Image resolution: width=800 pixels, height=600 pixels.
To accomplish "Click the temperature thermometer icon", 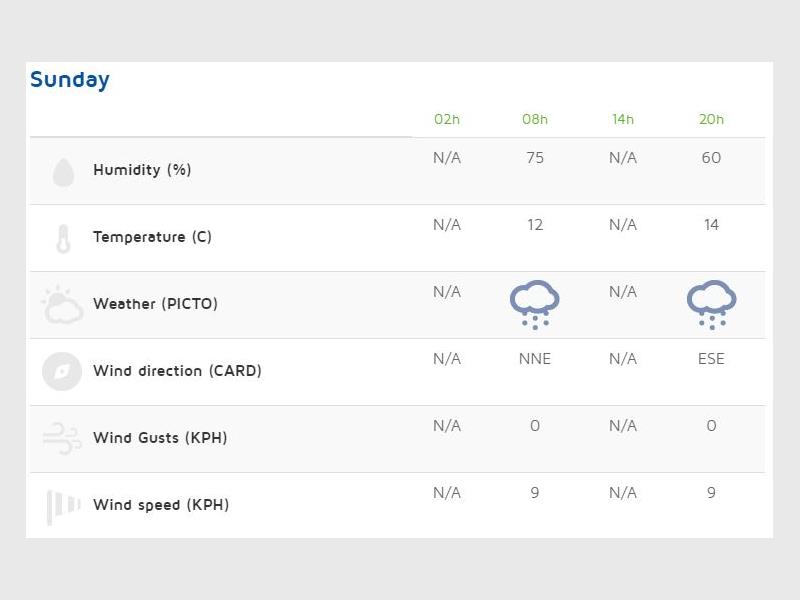I will tap(63, 239).
